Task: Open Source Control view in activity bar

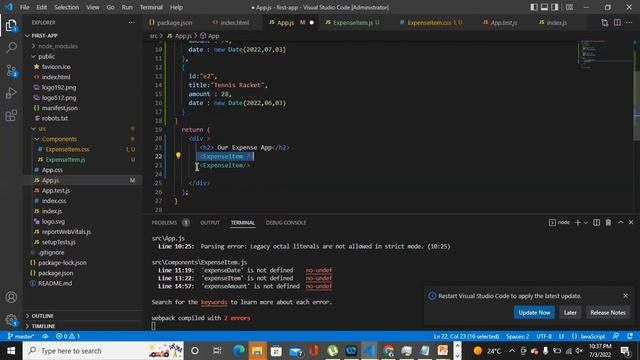Action: (11, 71)
